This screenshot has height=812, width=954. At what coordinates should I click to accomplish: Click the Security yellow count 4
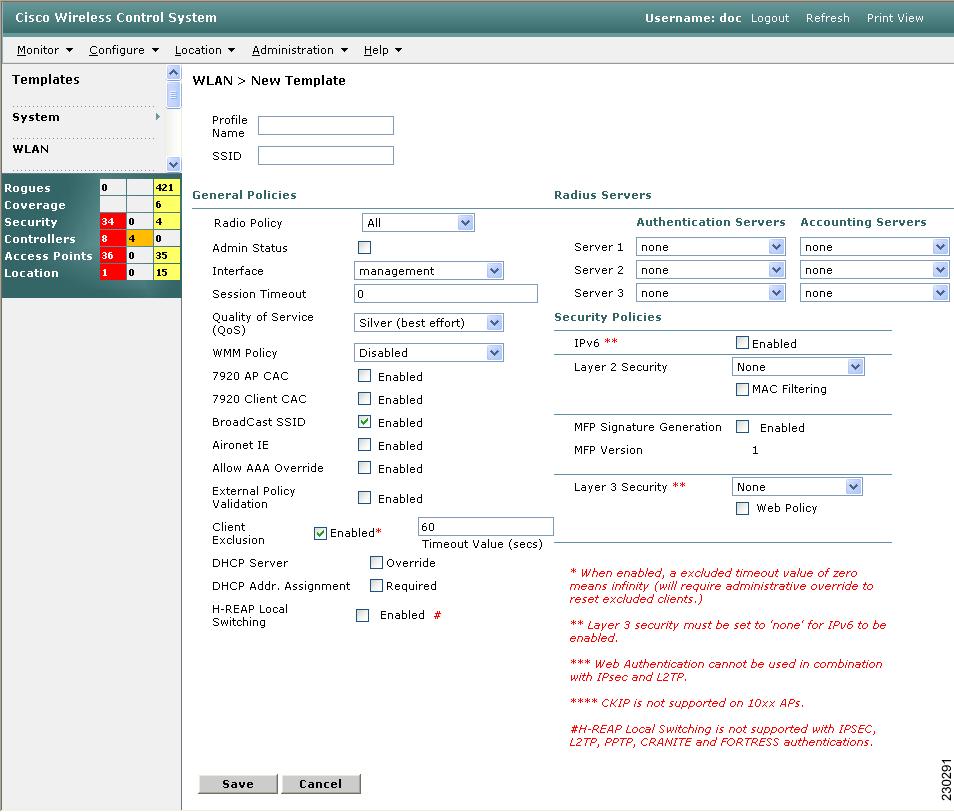167,221
